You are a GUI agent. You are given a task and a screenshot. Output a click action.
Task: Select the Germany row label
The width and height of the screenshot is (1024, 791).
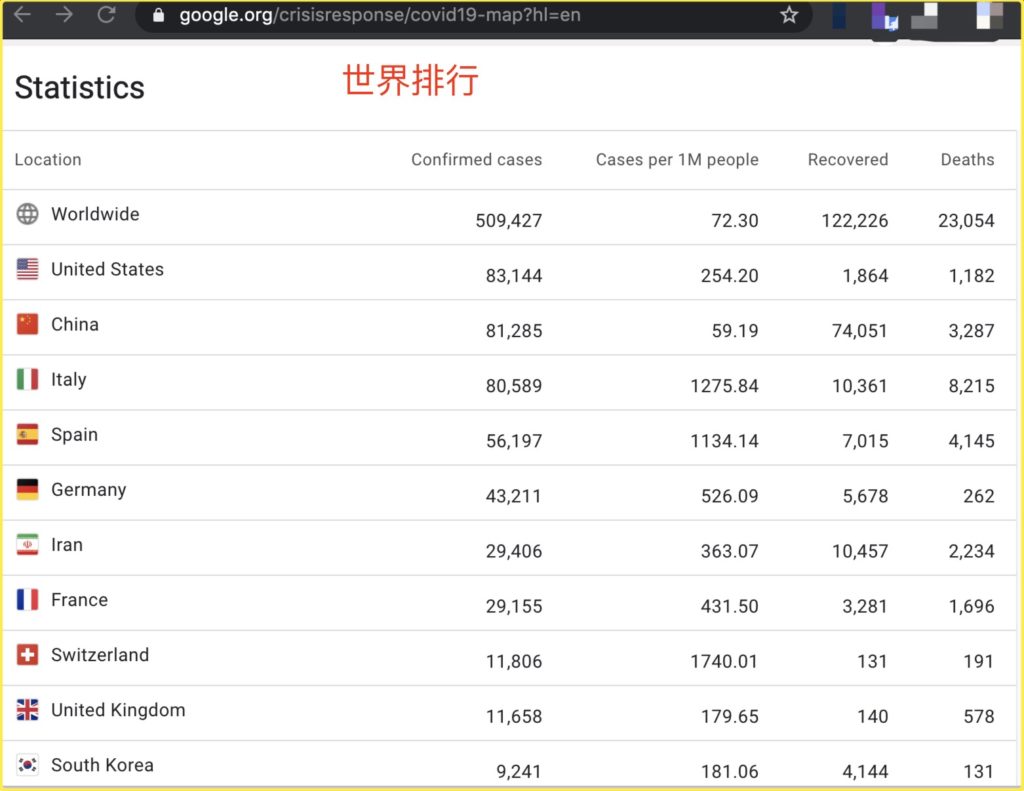click(89, 490)
